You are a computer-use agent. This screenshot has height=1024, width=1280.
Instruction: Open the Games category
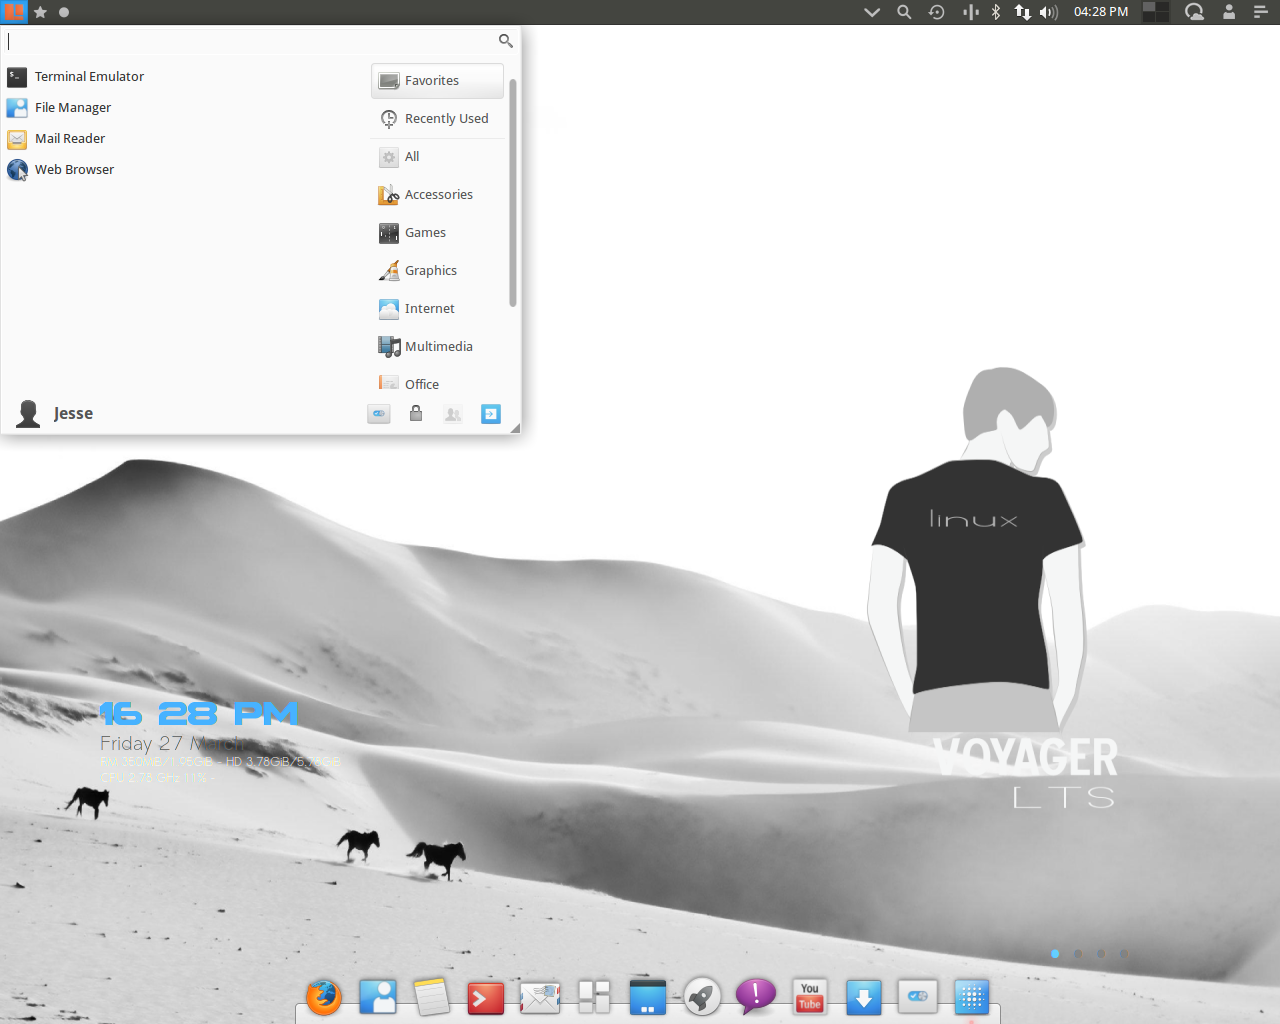click(x=437, y=233)
